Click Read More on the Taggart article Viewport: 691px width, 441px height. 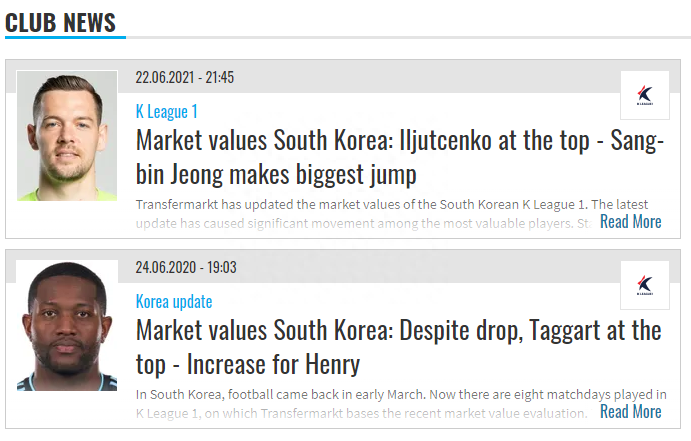[x=630, y=411]
